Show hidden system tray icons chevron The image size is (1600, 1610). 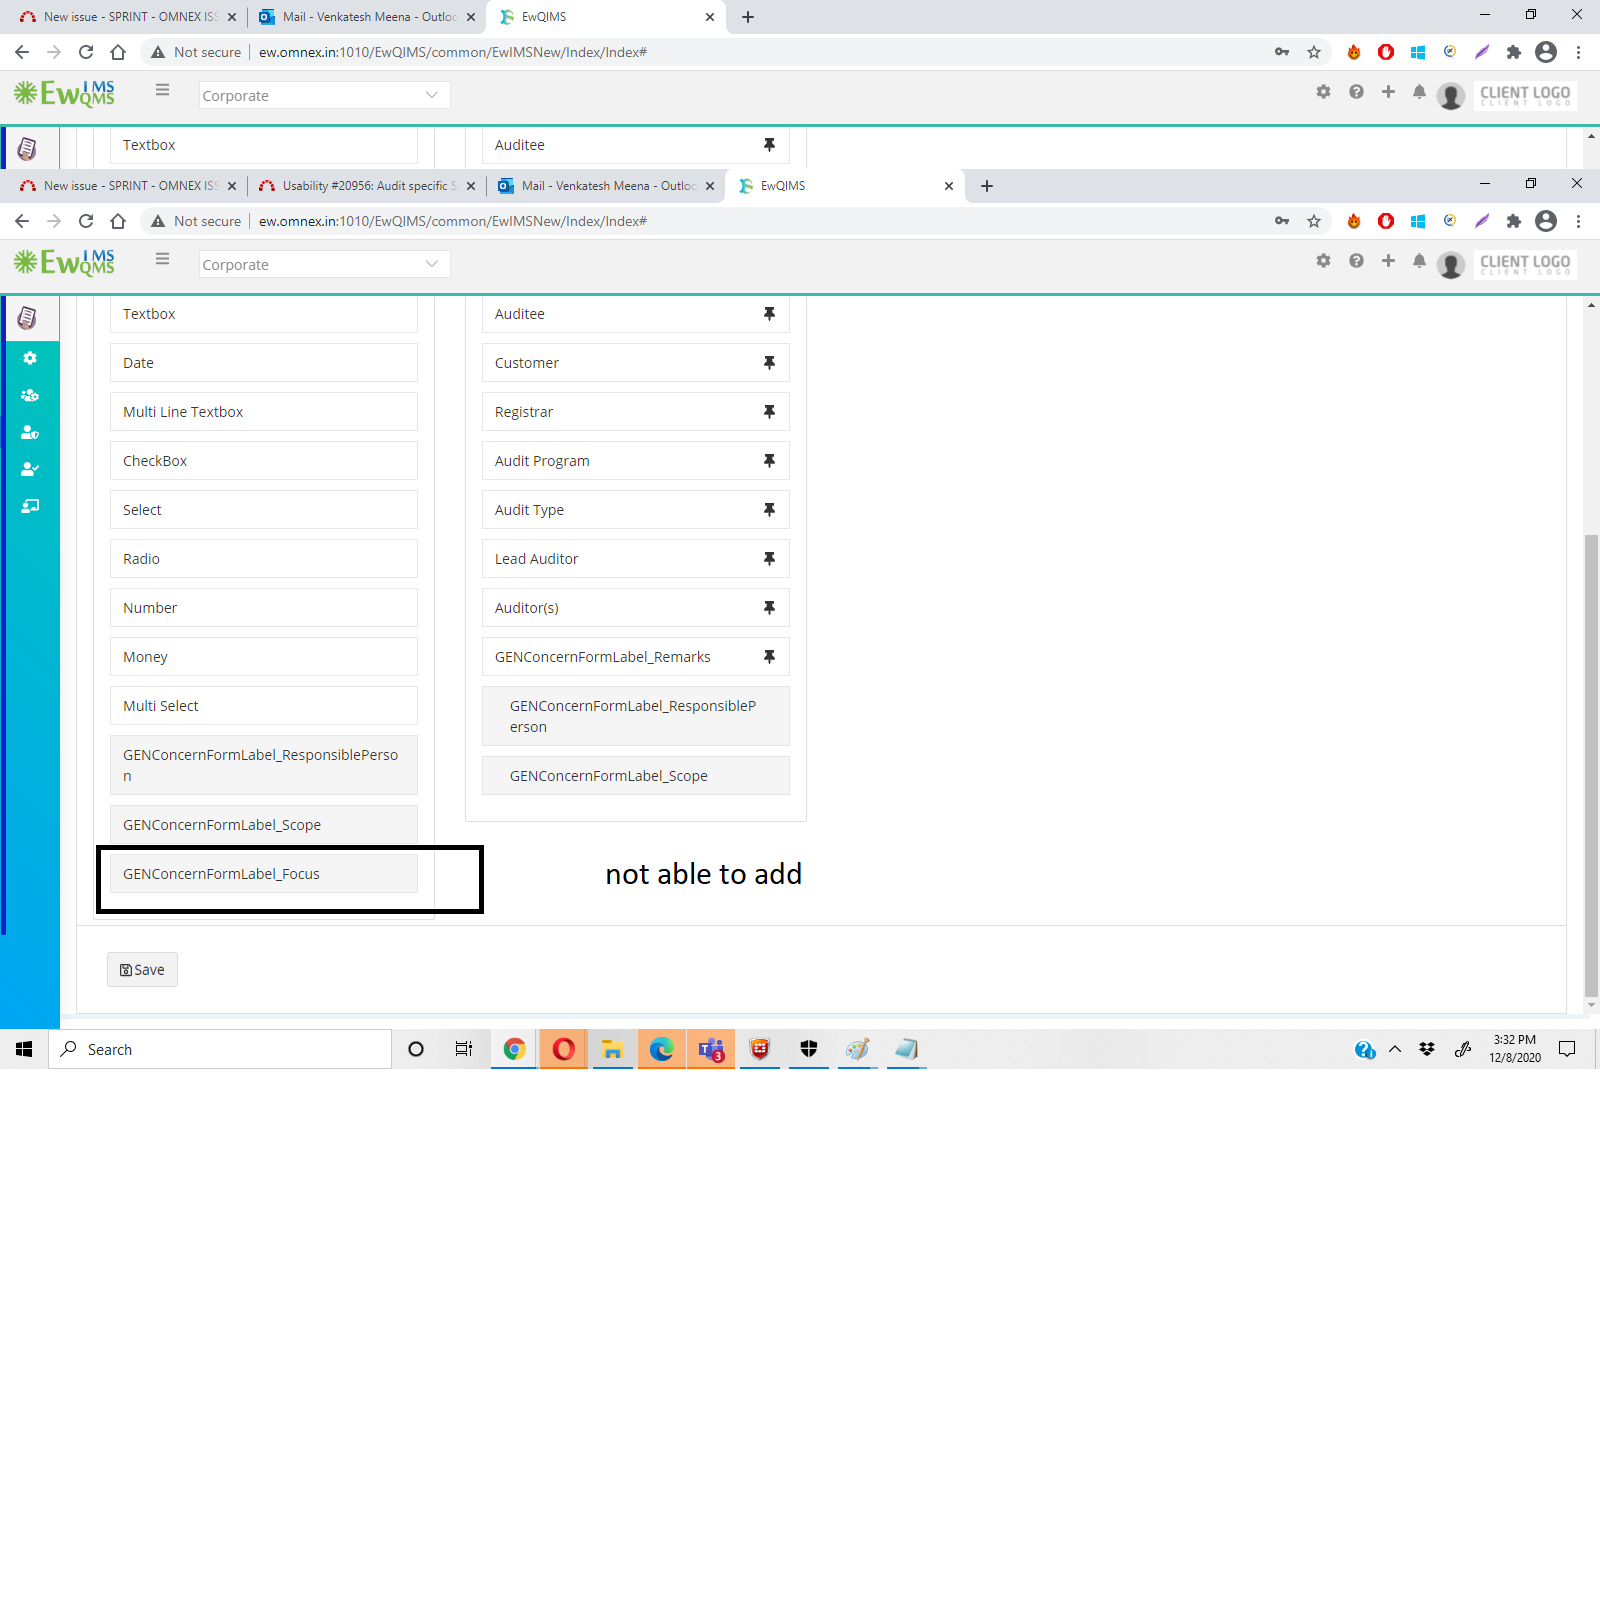tap(1395, 1049)
